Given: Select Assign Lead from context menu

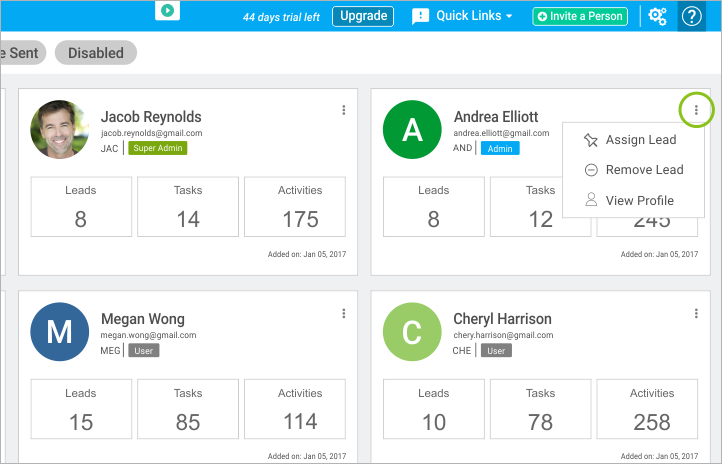Looking at the screenshot, I should click(x=640, y=140).
